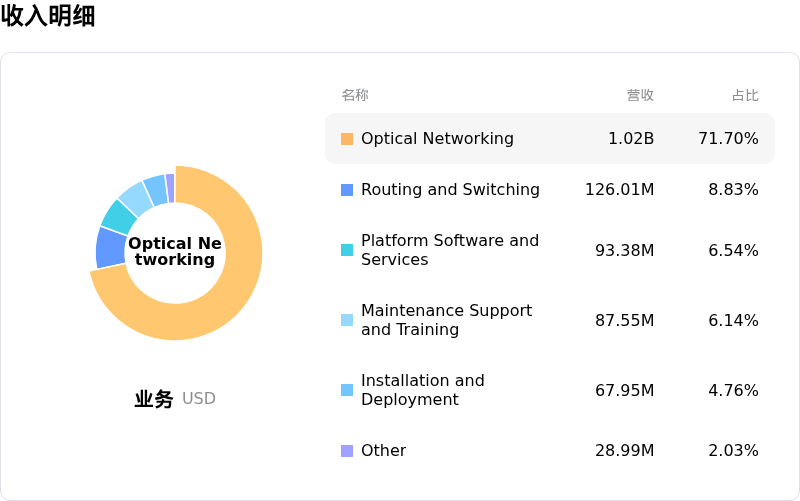Click the Other category label
This screenshot has width=800, height=501.
[x=383, y=450]
